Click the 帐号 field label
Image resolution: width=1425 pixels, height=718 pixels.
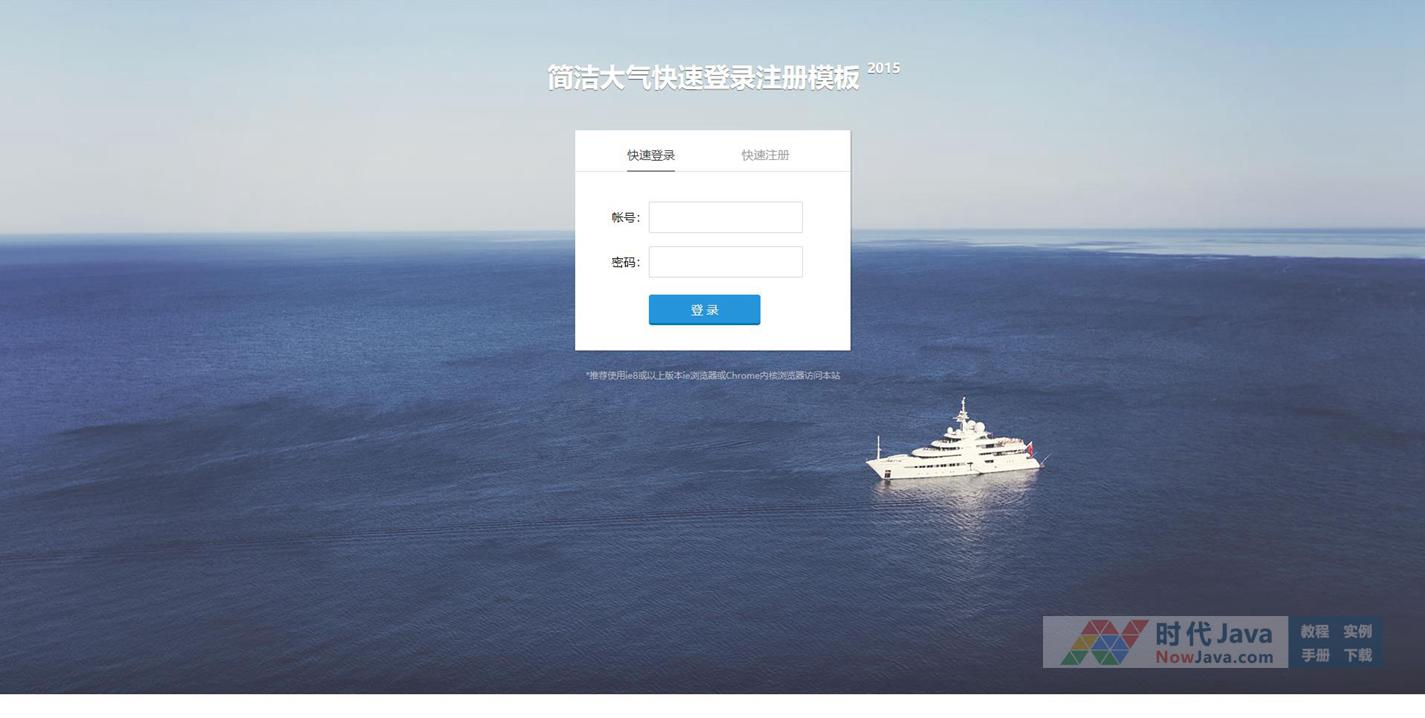(x=626, y=217)
